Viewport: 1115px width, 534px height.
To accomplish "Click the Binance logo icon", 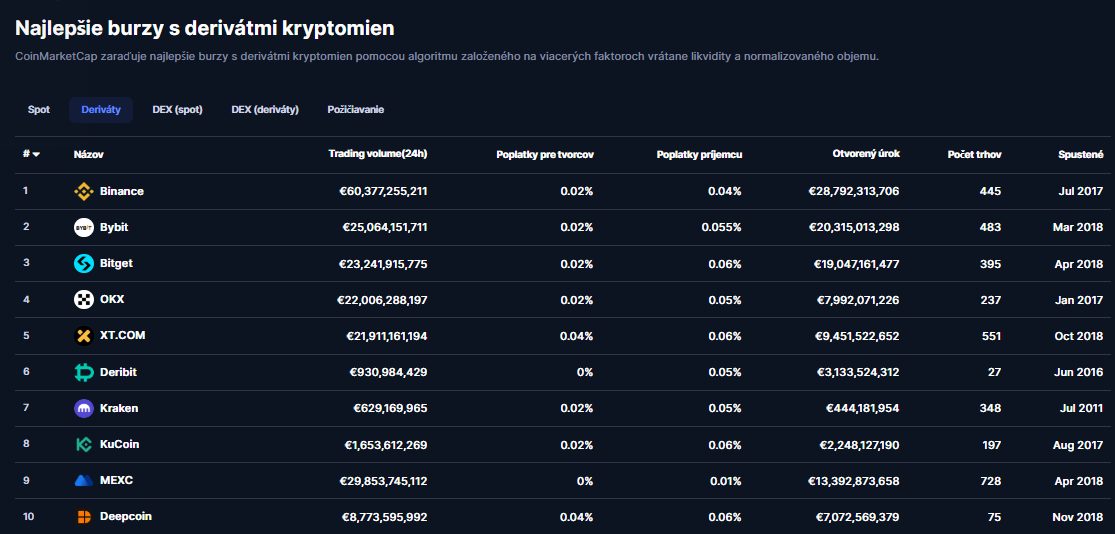I will pyautogui.click(x=84, y=191).
